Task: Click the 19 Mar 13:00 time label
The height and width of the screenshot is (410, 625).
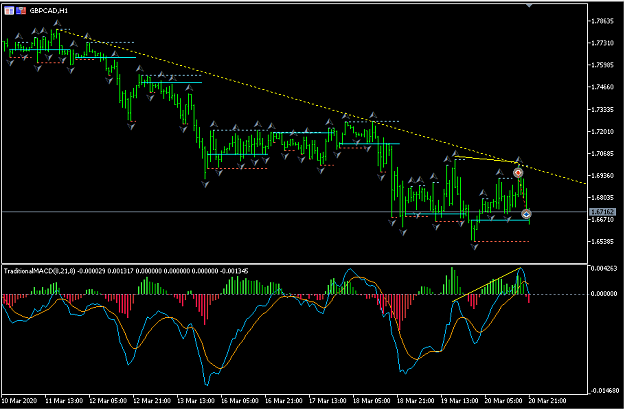Action: [x=461, y=400]
